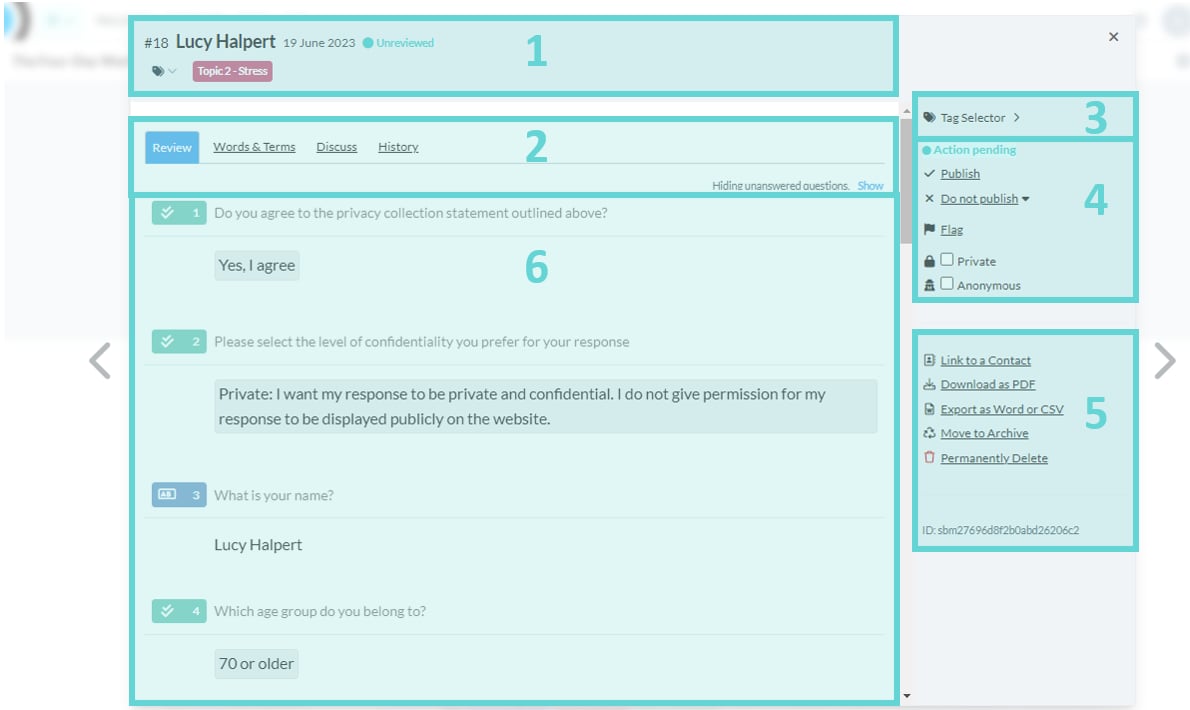
Task: Click the date 19 June 2023
Action: tap(319, 43)
